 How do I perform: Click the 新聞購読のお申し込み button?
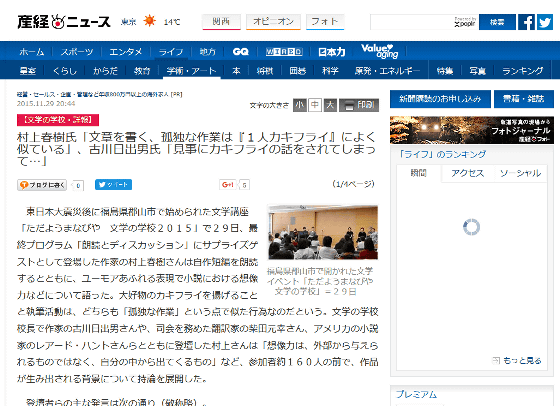(x=440, y=99)
